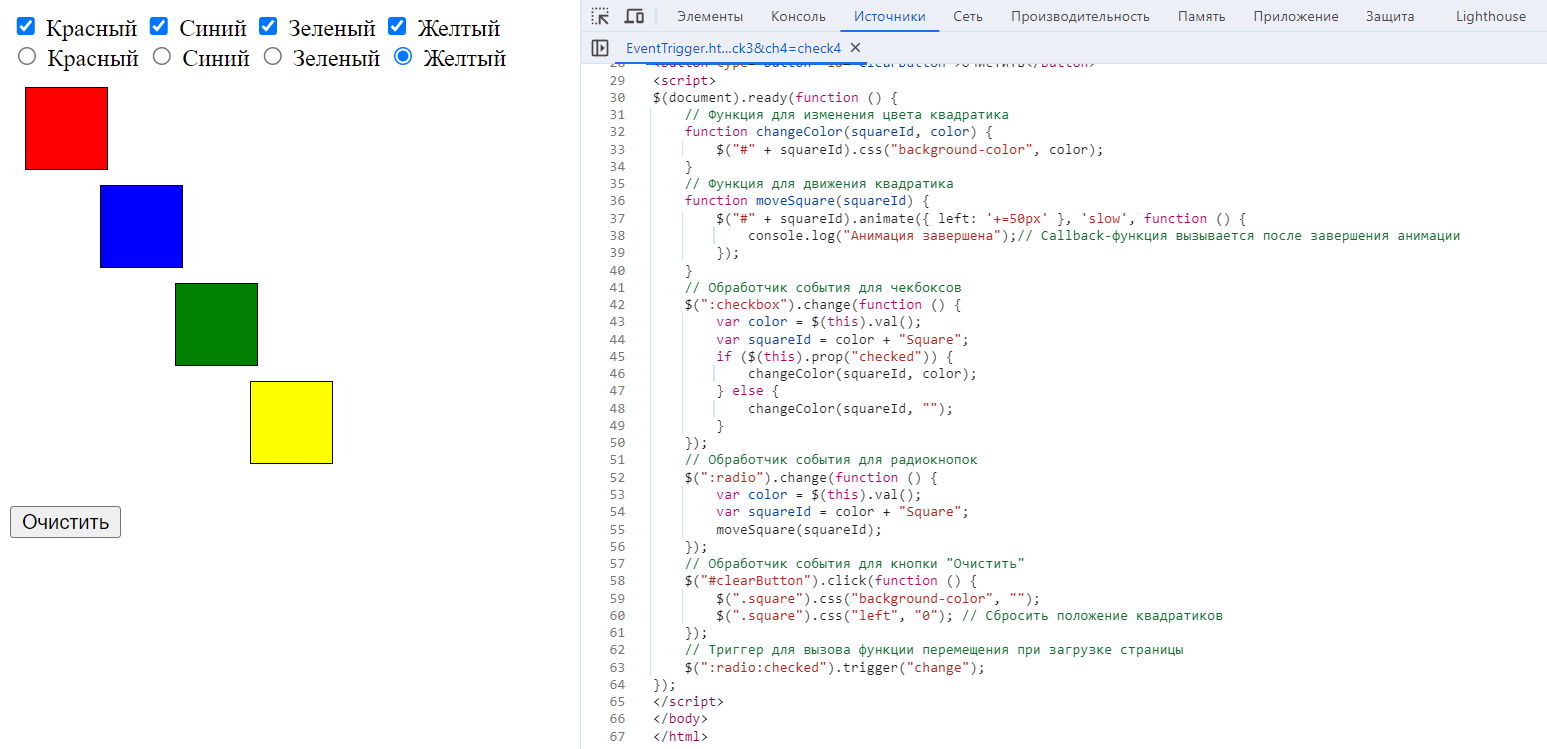Image resolution: width=1547 pixels, height=749 pixels.
Task: Uncheck the Желтый checkbox
Action: (x=397, y=27)
